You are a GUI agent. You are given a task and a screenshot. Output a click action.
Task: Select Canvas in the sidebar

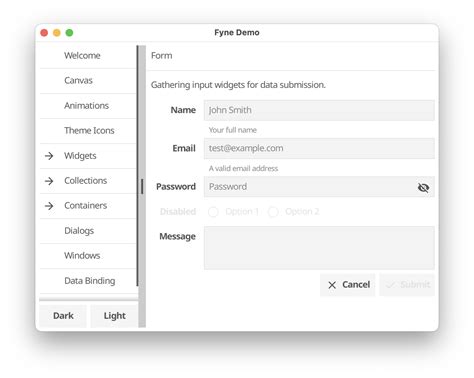tap(88, 80)
